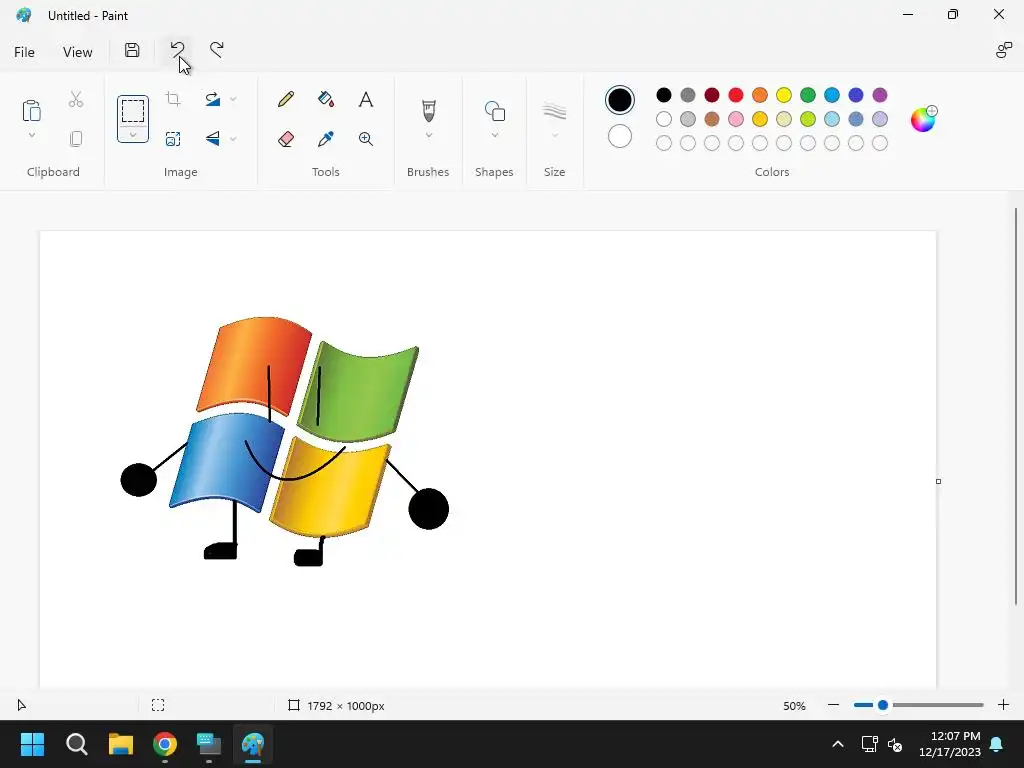This screenshot has width=1024, height=768.
Task: Select the Eraser tool
Action: (285, 138)
